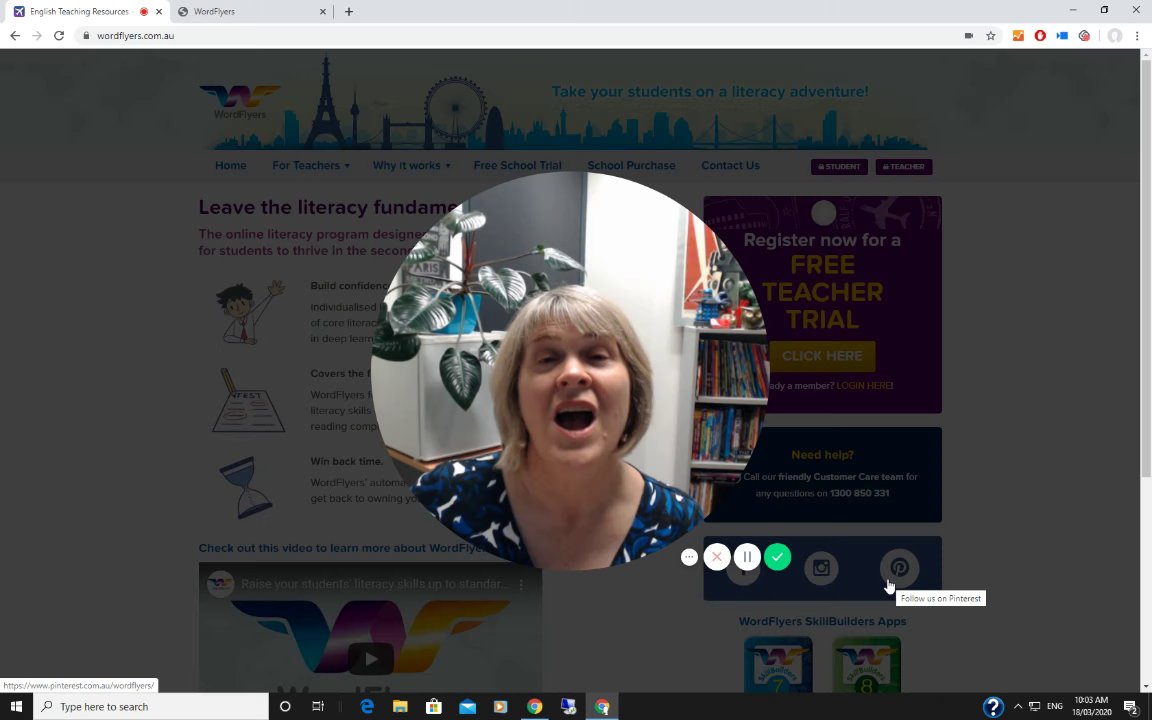Open Chrome's three-dot menu
1152x720 pixels.
click(x=1137, y=35)
